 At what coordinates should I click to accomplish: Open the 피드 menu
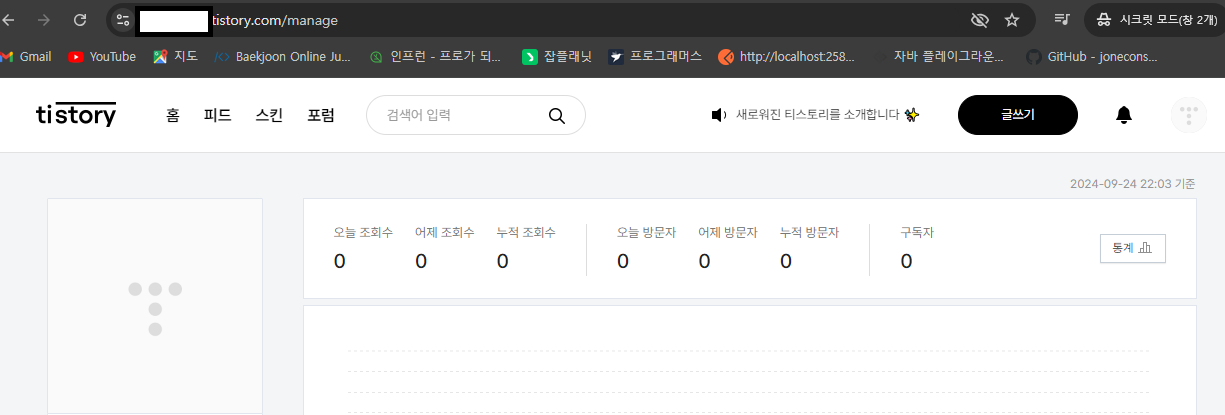point(217,115)
